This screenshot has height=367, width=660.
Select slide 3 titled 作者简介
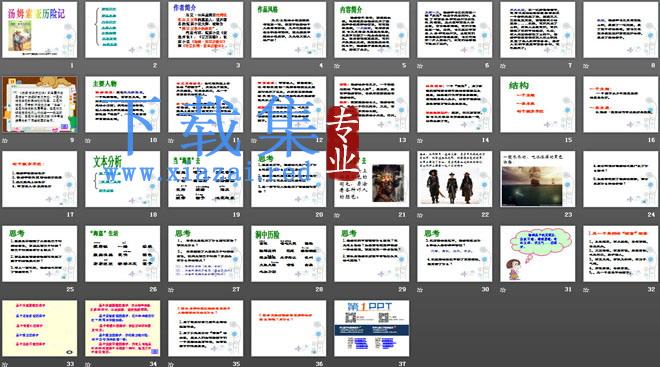[x=205, y=30]
